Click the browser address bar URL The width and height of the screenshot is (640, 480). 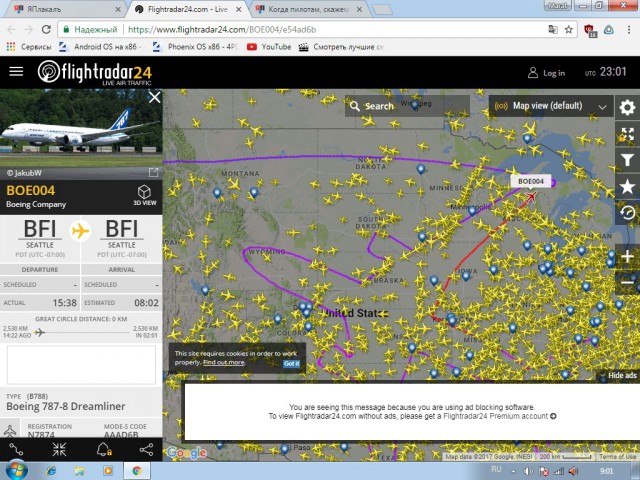pyautogui.click(x=222, y=29)
